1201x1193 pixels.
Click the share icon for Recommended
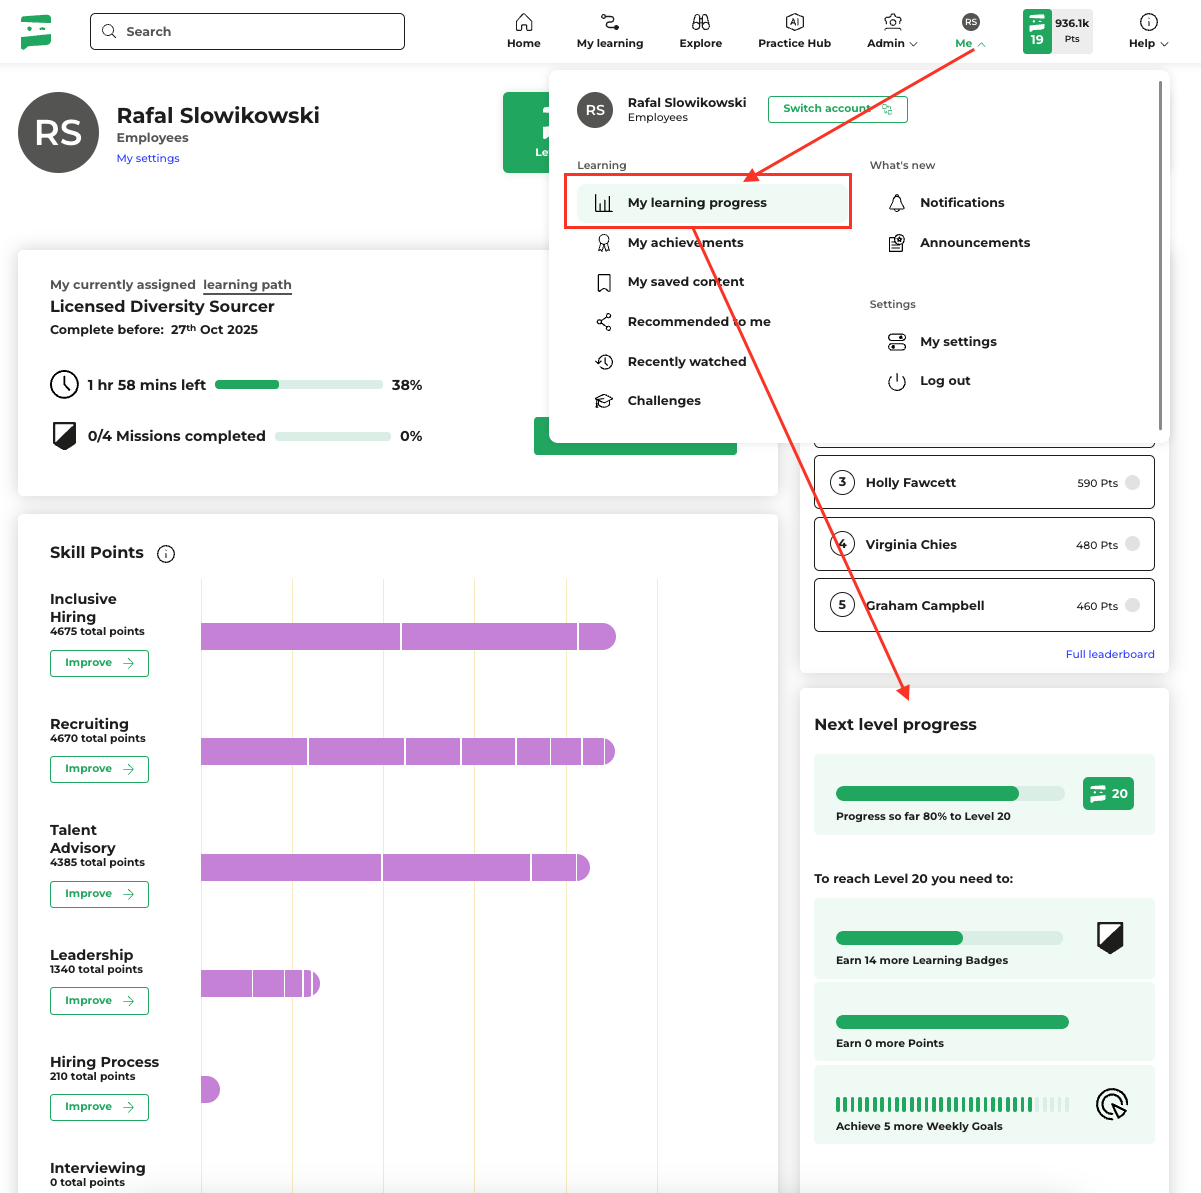[604, 322]
